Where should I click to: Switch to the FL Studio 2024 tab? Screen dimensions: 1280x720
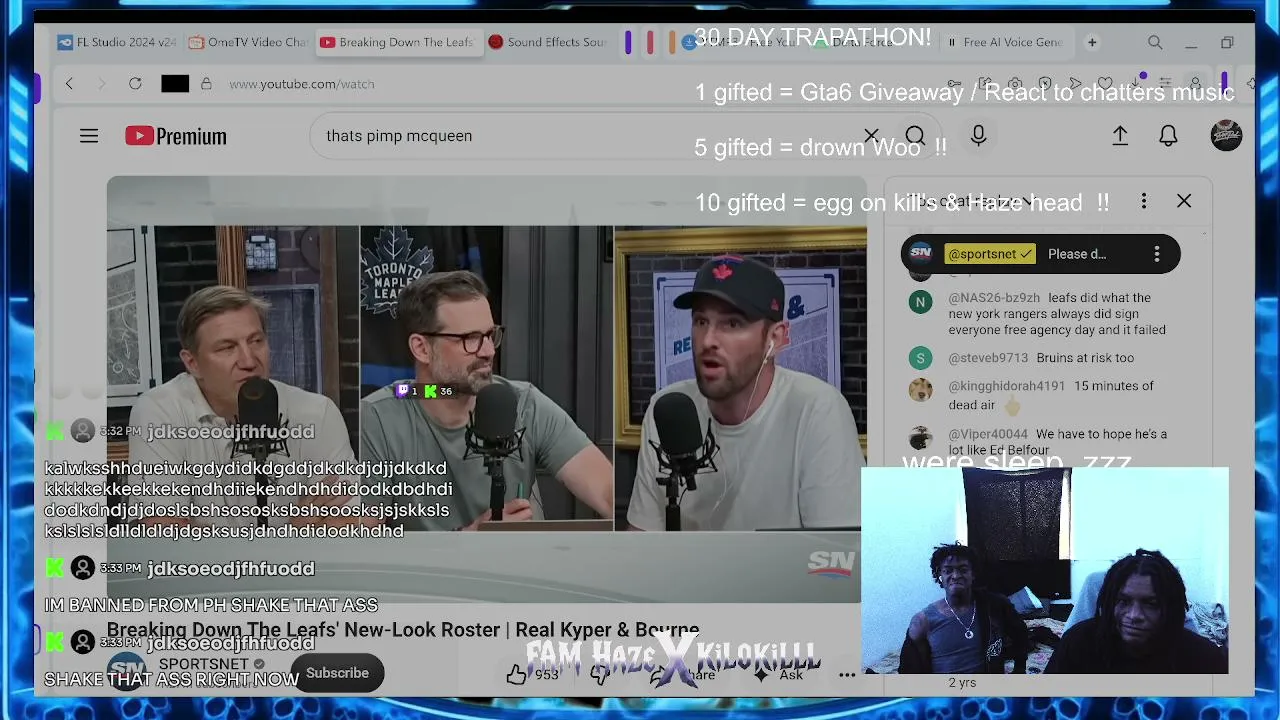[x=117, y=42]
